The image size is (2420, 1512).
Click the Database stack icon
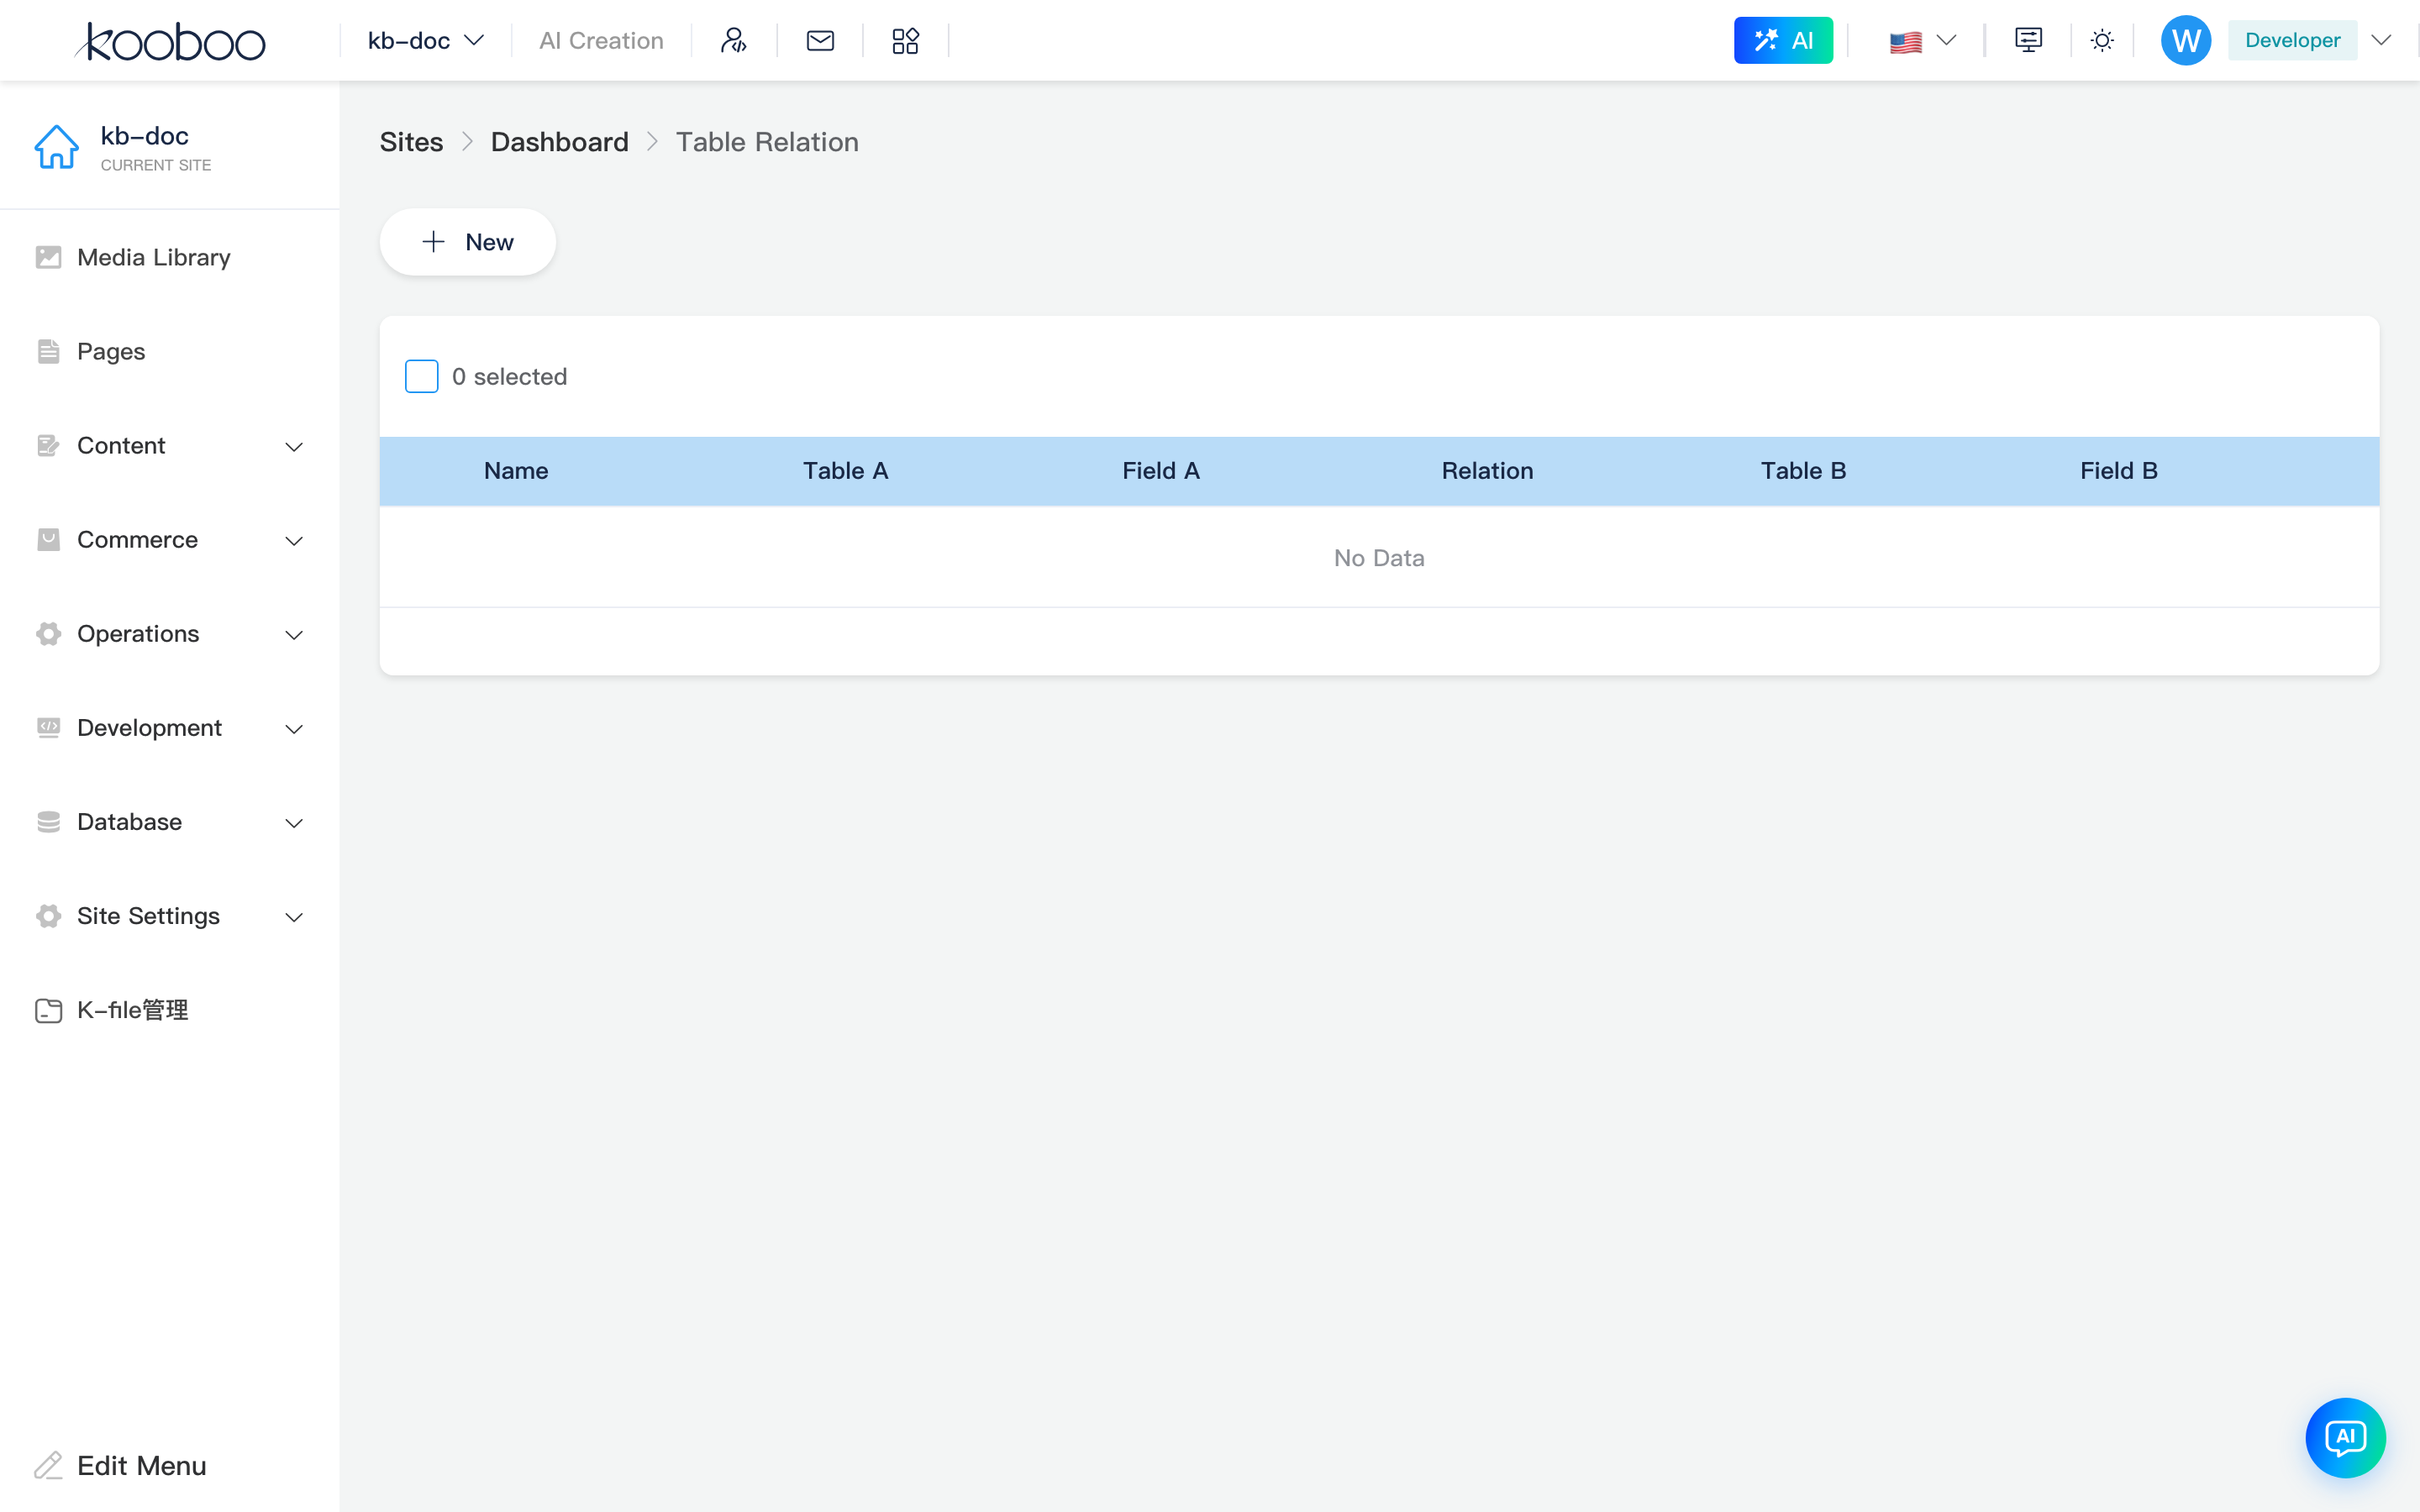48,822
